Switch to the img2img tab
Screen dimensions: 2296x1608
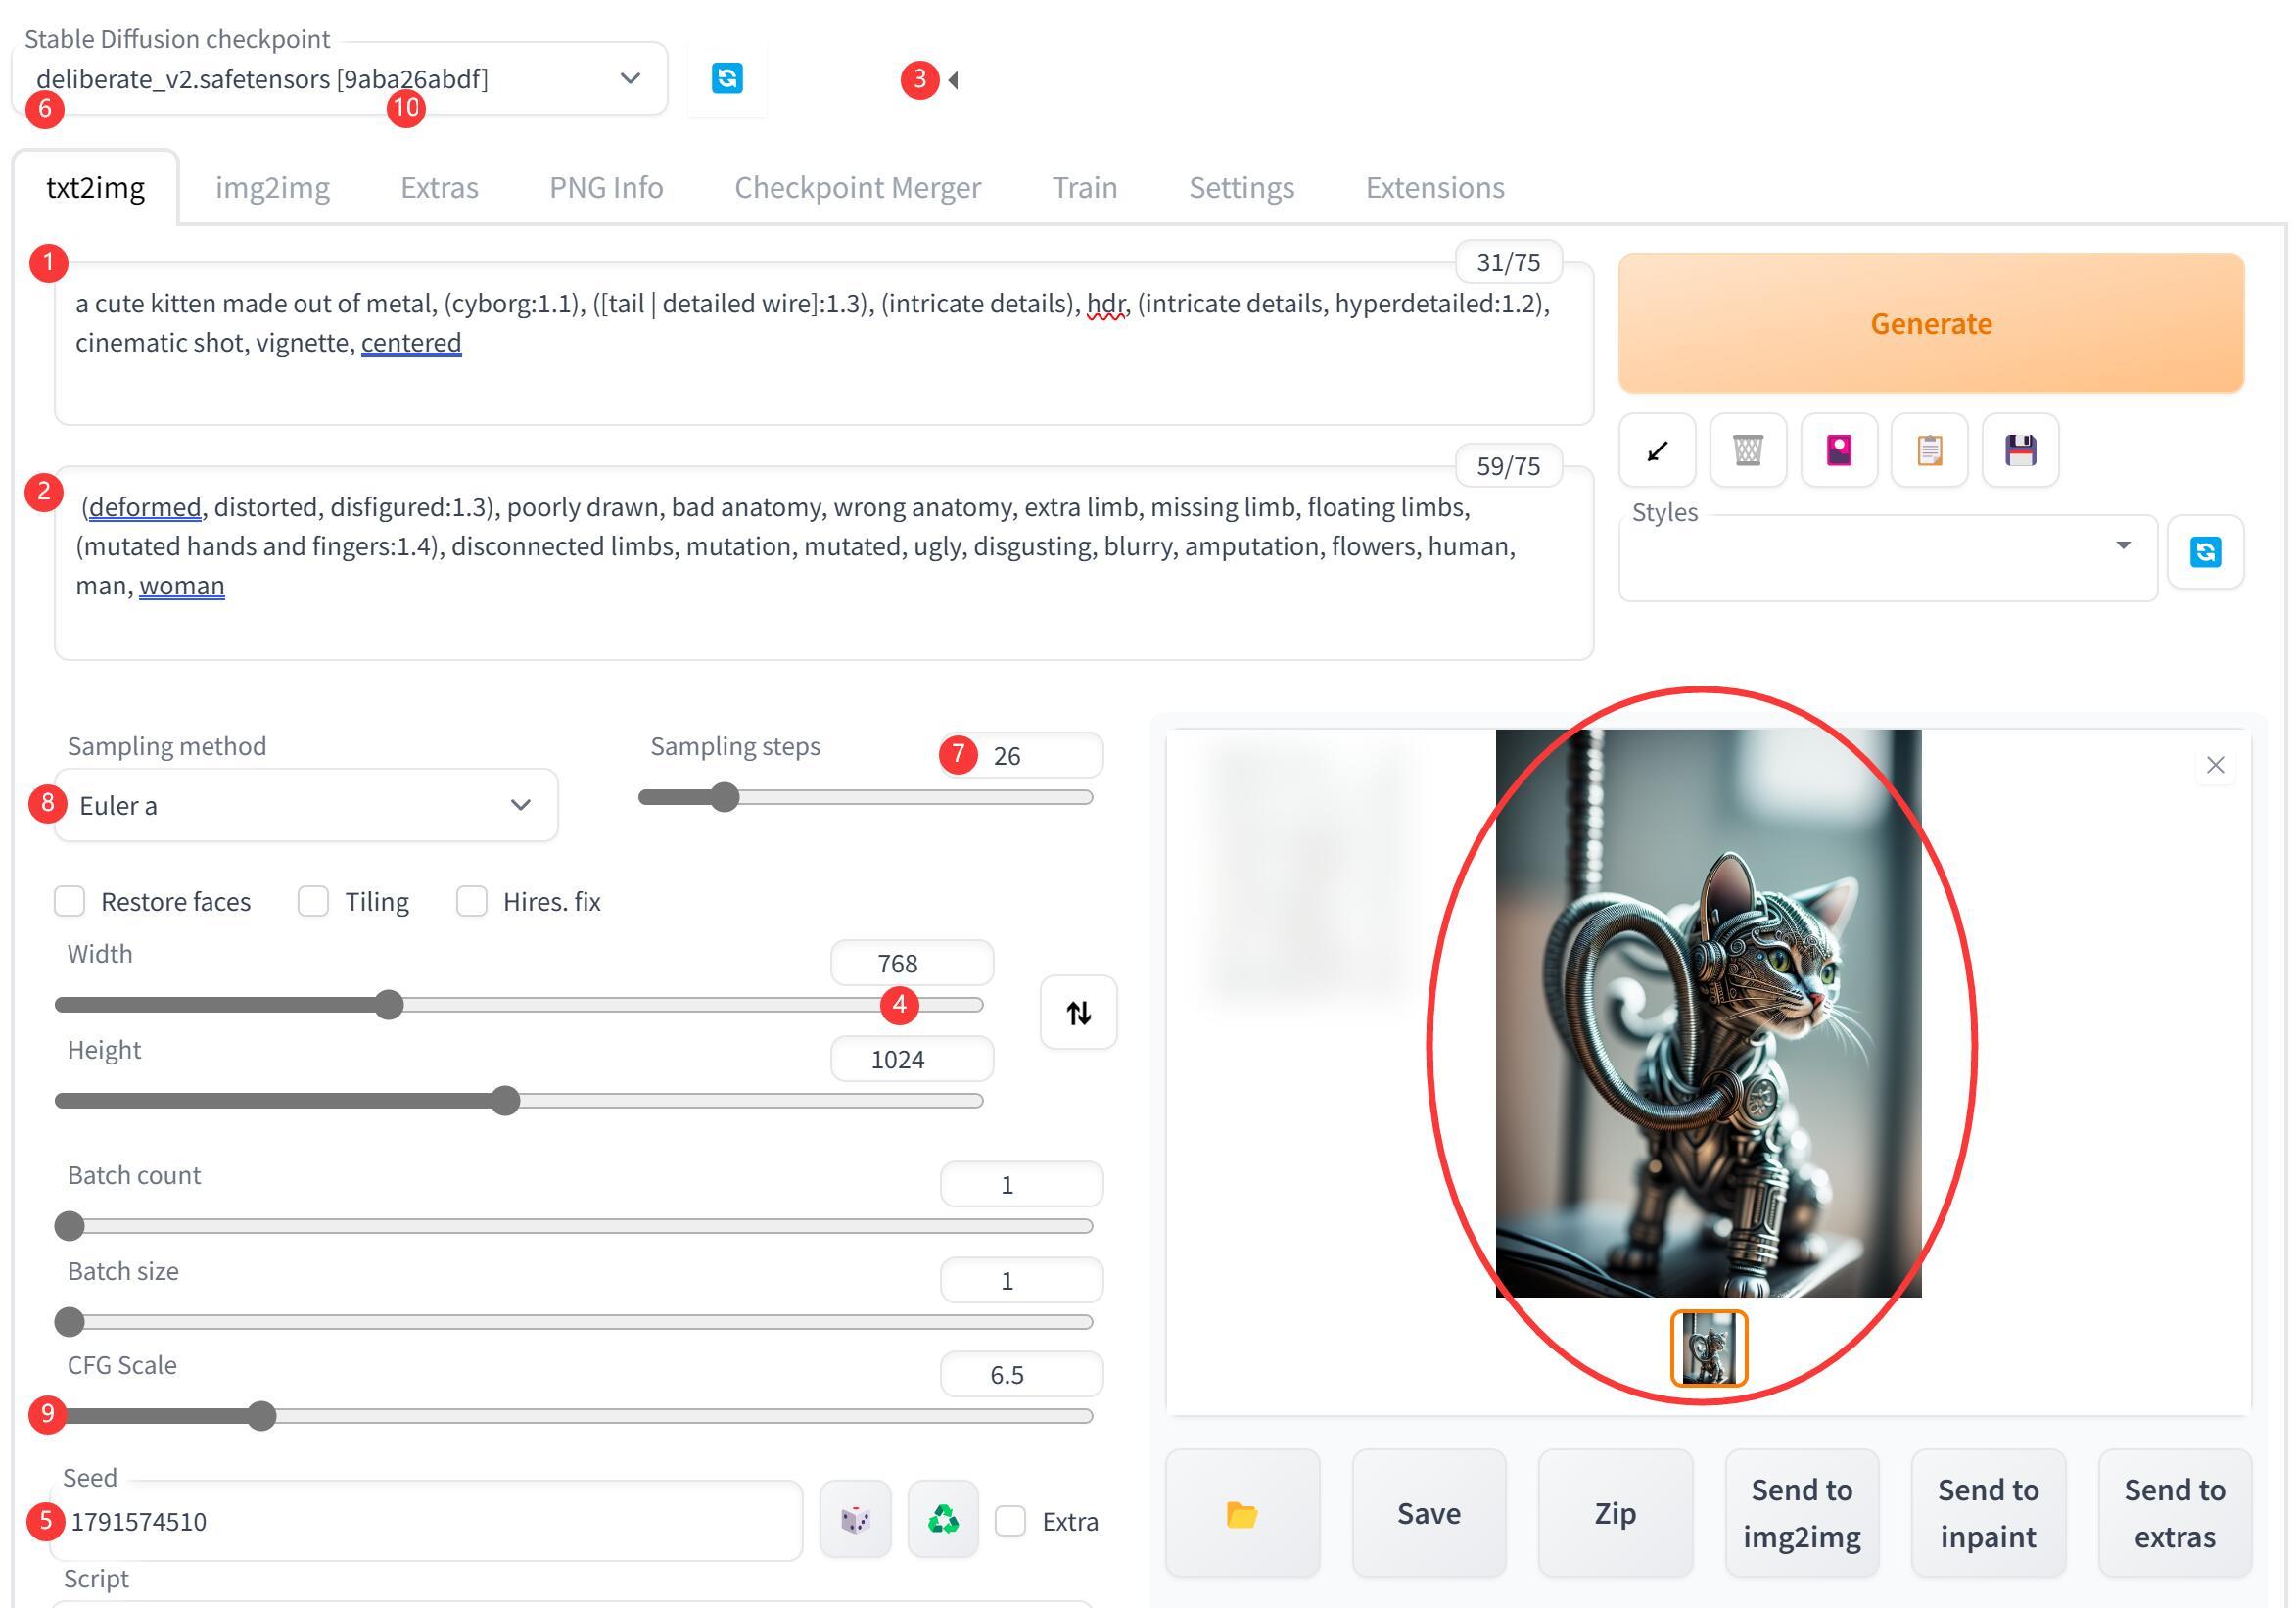tap(273, 187)
